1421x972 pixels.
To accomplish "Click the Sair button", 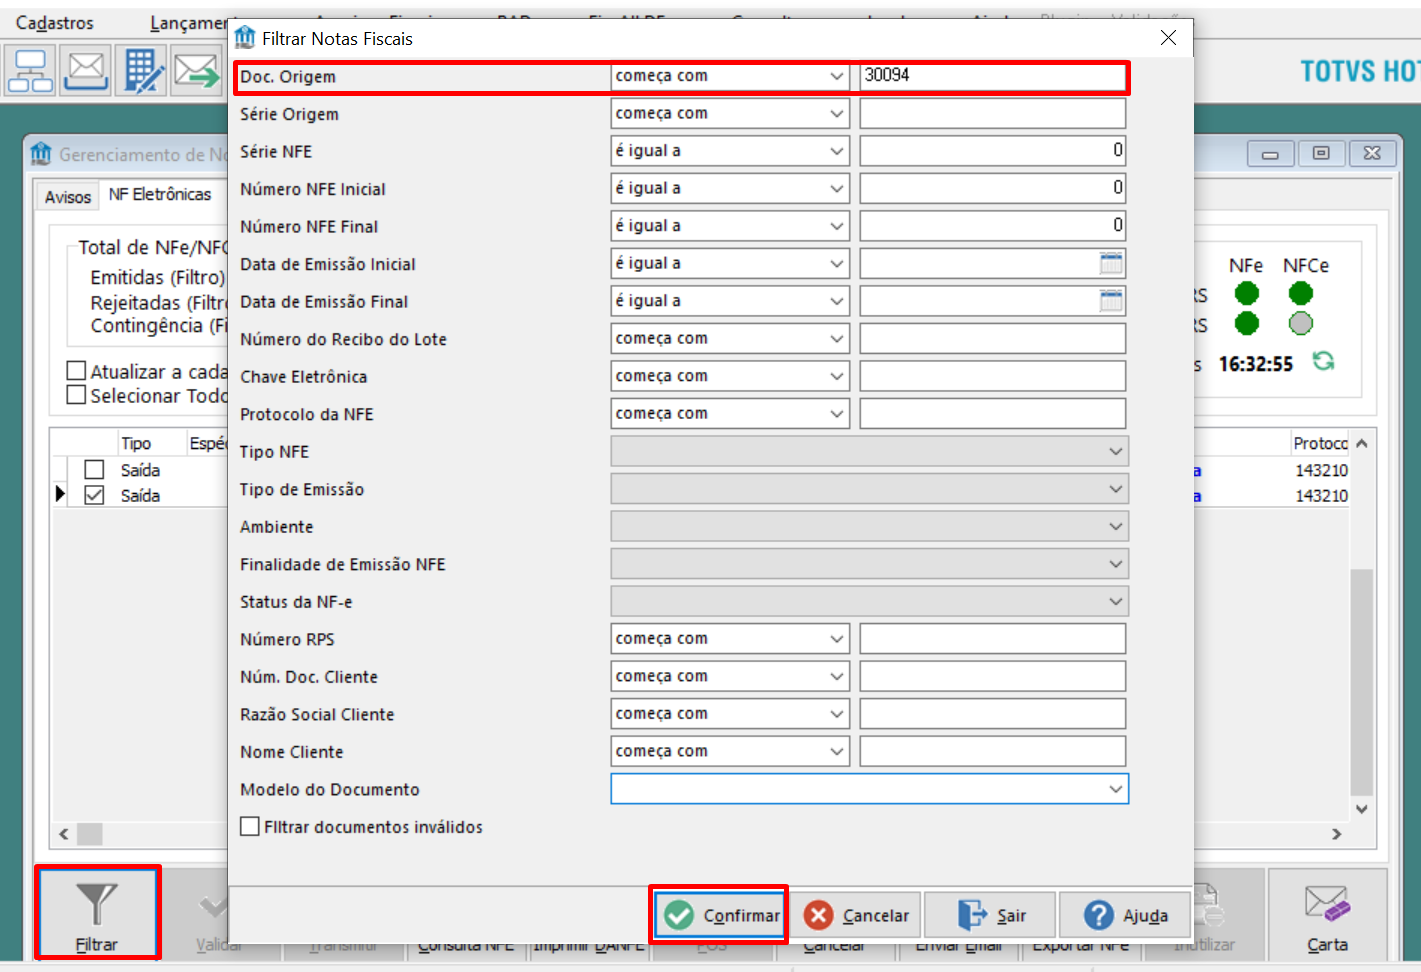I will (990, 915).
